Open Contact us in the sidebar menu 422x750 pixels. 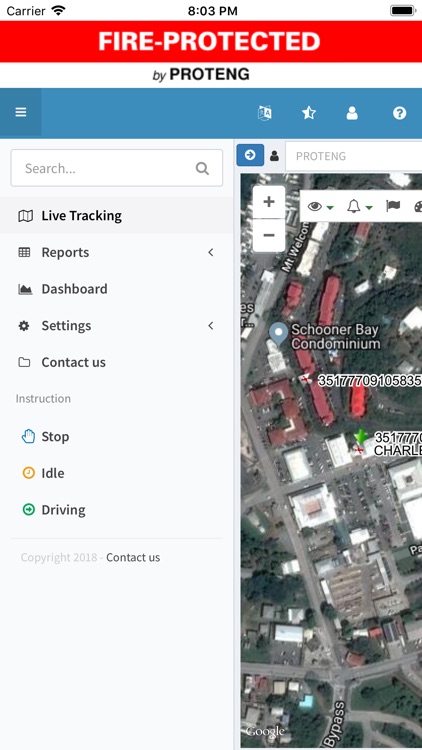pos(117,362)
